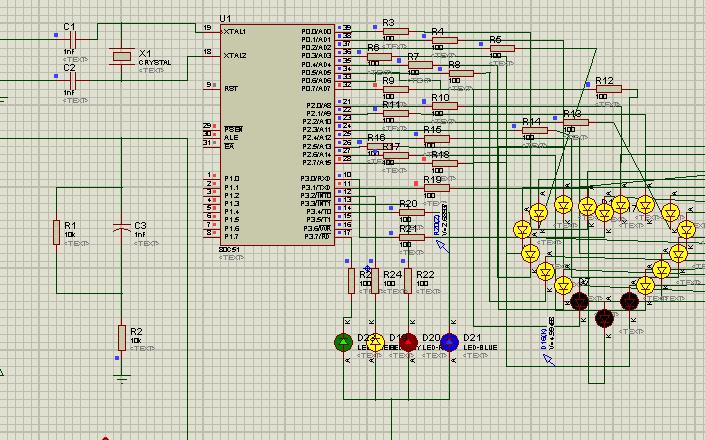Click the green LED
This screenshot has height=440, width=705.
click(344, 342)
